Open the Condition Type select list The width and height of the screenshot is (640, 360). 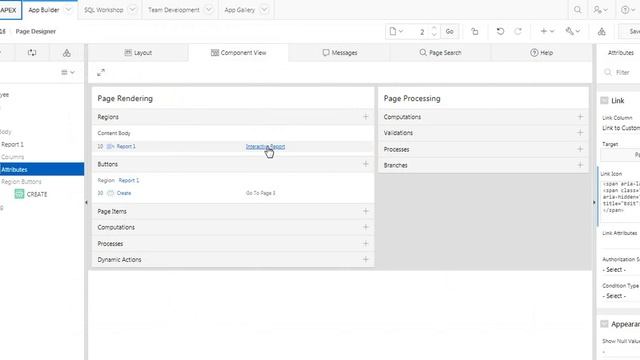click(x=621, y=296)
